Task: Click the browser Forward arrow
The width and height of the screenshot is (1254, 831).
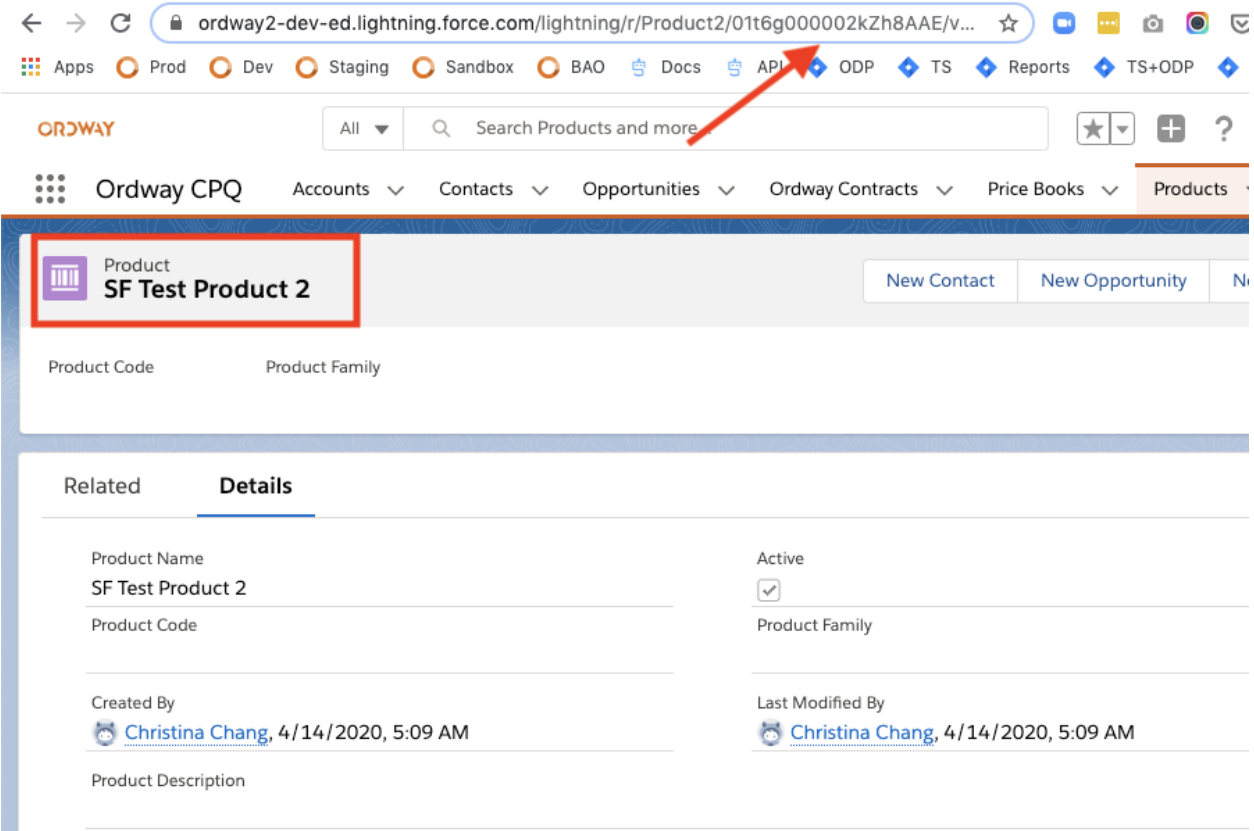Action: tap(76, 23)
